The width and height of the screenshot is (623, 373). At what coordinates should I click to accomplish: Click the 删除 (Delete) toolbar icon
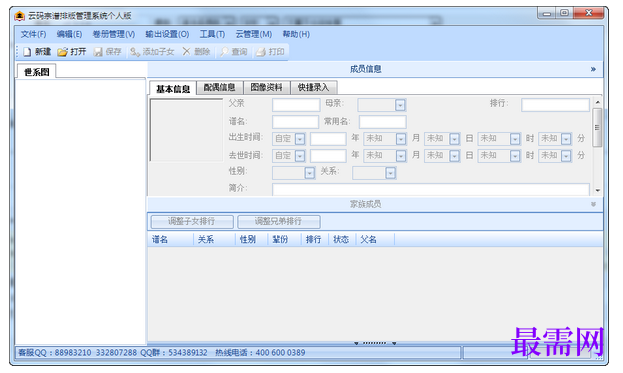click(186, 52)
